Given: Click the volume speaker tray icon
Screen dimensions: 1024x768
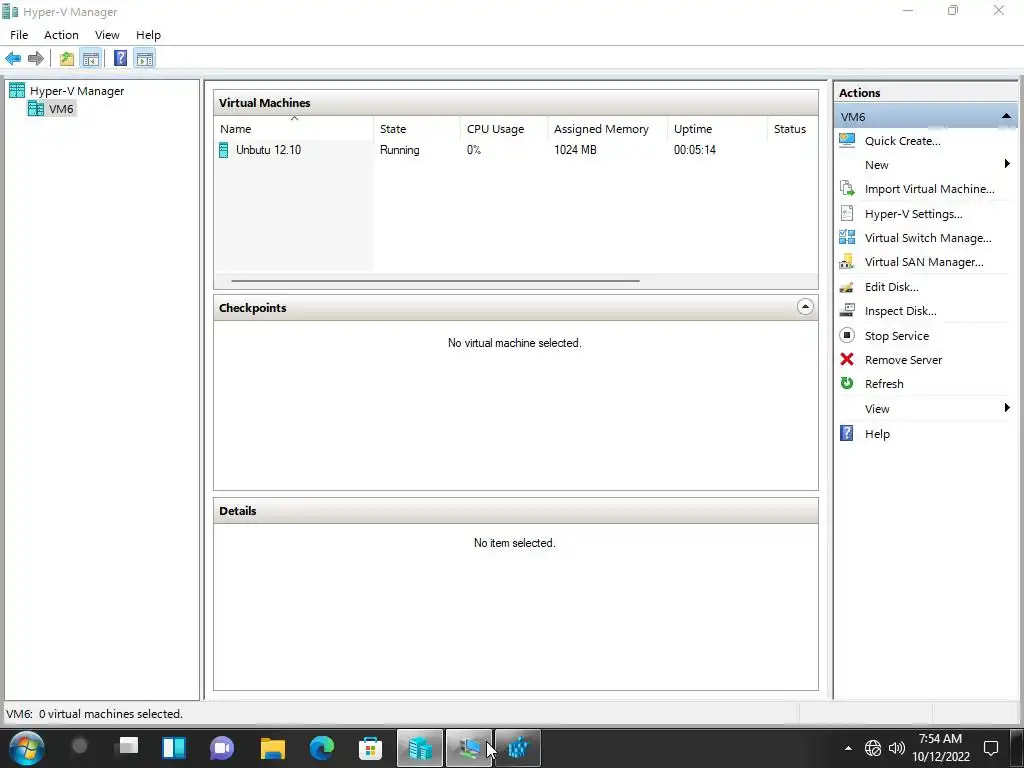Looking at the screenshot, I should (x=897, y=748).
